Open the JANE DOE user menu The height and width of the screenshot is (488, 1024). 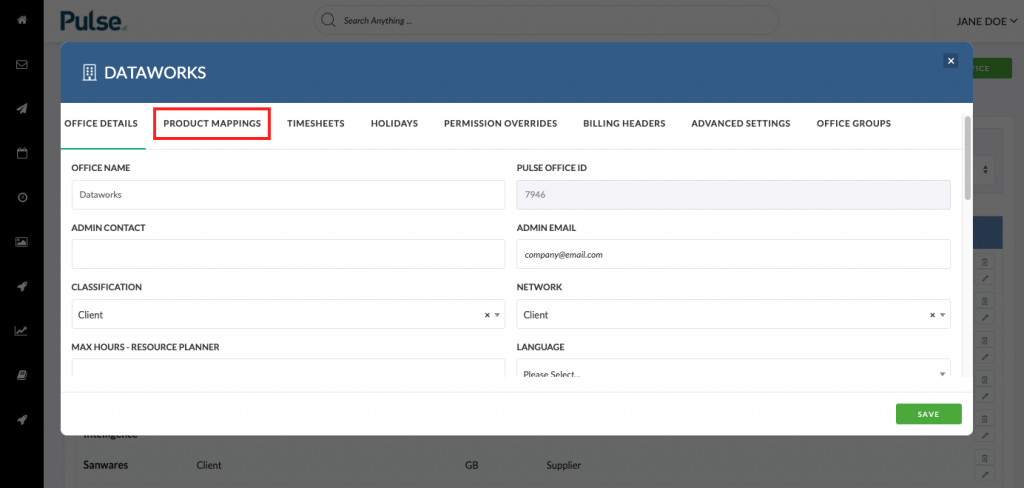(986, 21)
